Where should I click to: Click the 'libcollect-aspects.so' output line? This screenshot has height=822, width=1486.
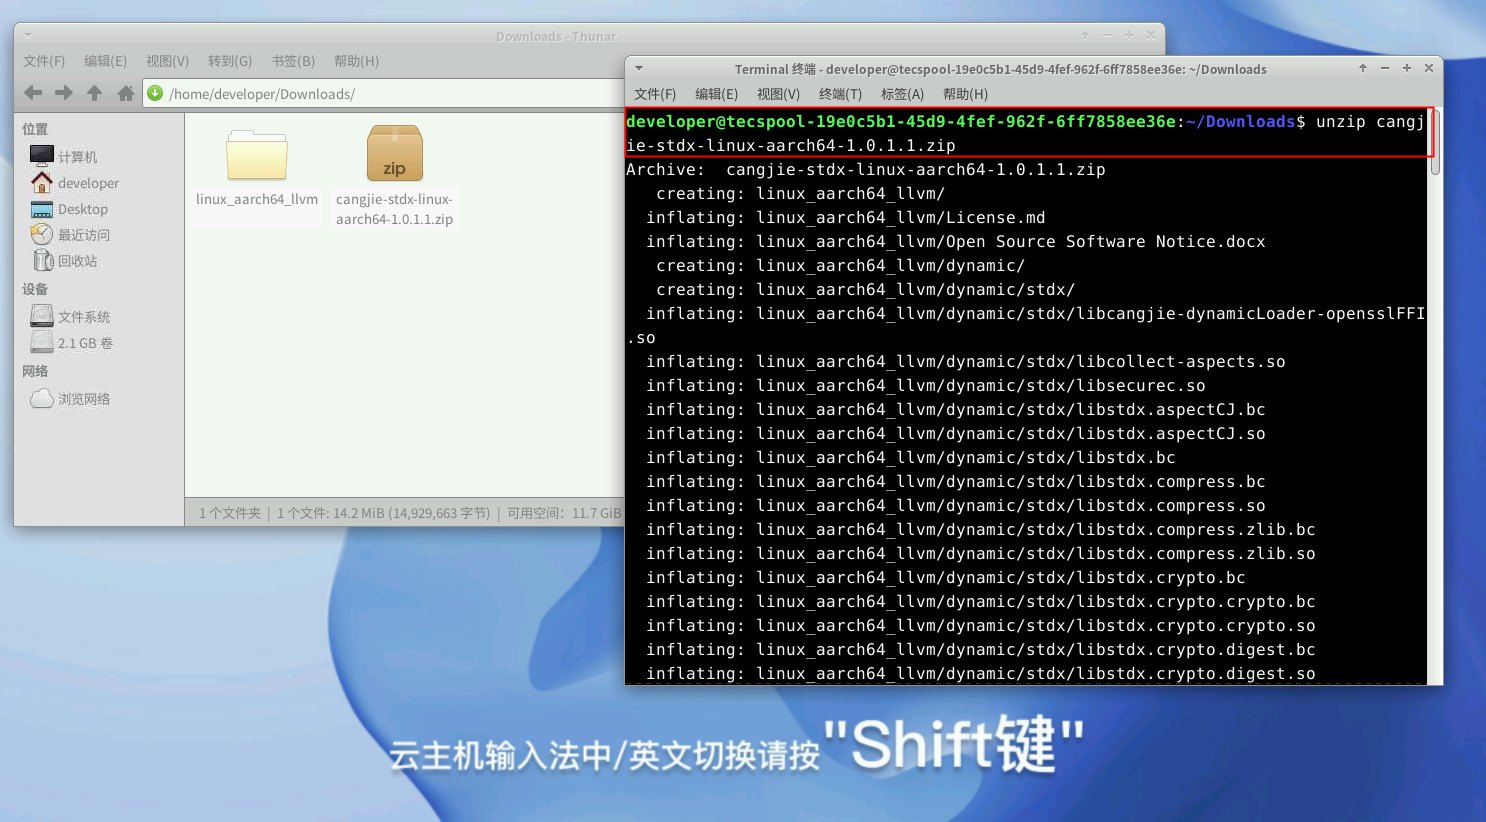pyautogui.click(x=966, y=361)
